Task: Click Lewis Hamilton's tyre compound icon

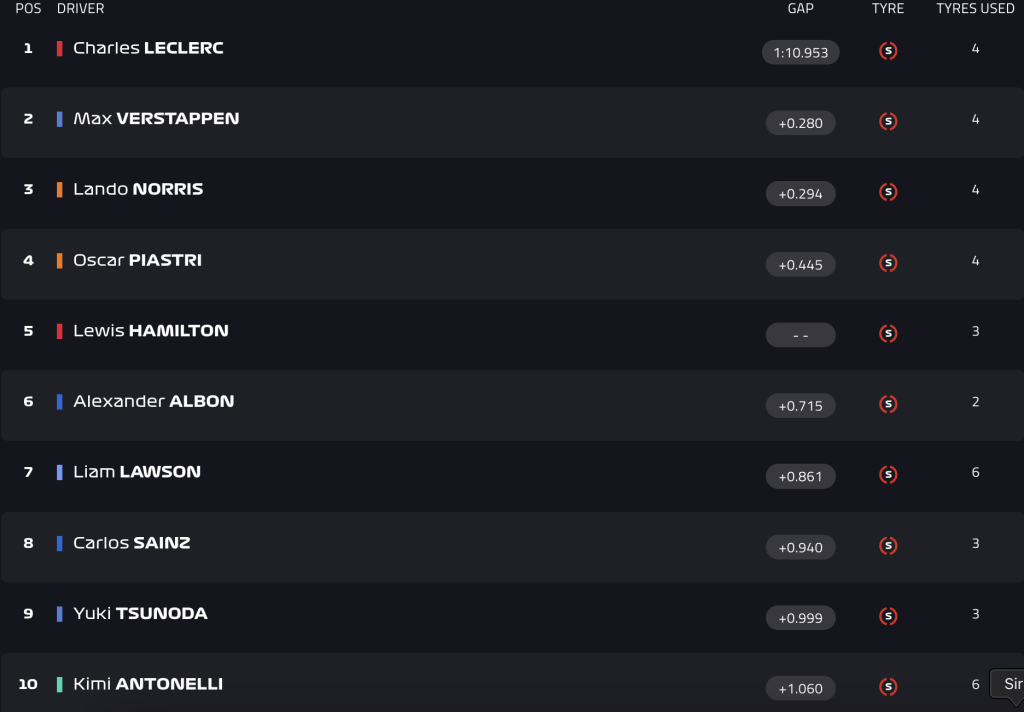Action: click(x=888, y=333)
